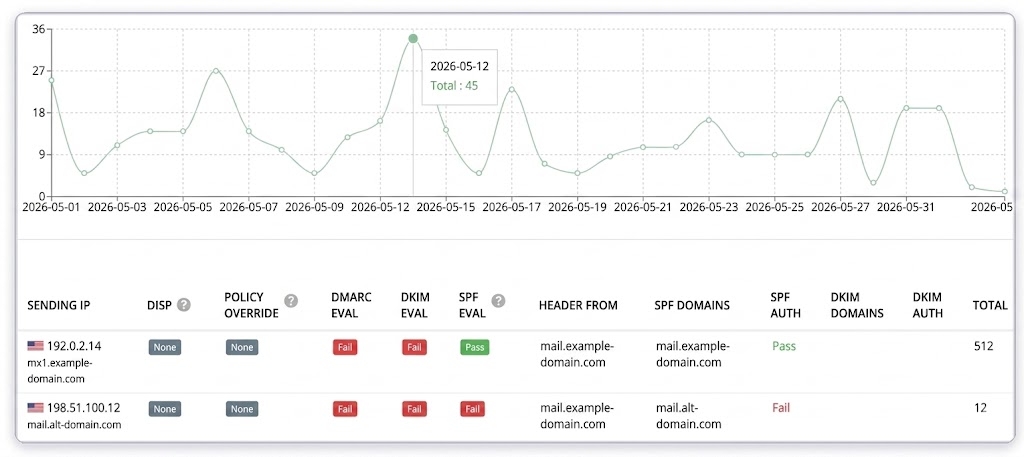
Task: Click POLICY OVERRIDE None badge in 198.51.100.12 row
Action: pos(242,409)
